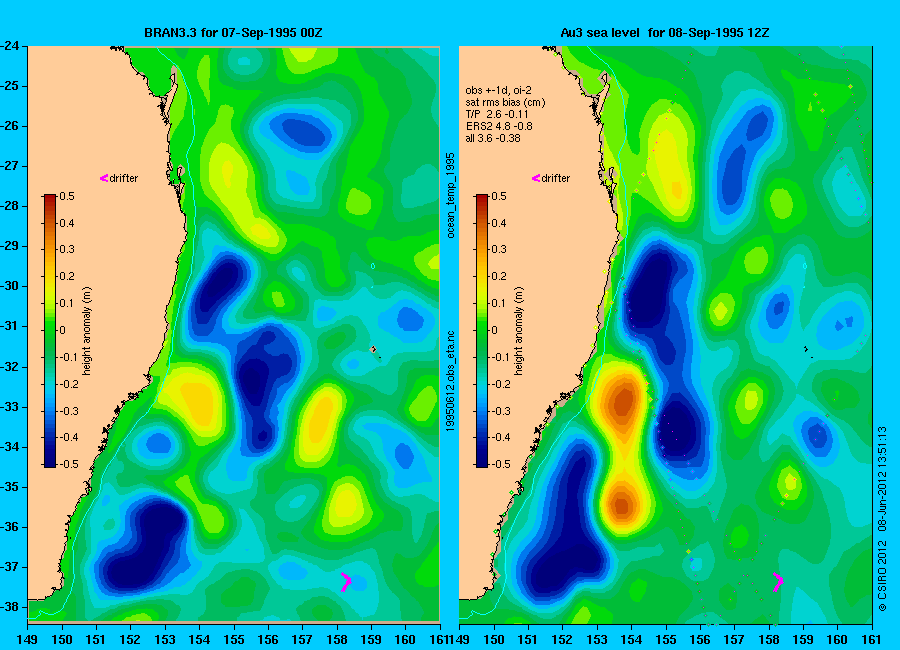The height and width of the screenshot is (650, 900).
Task: Click dark red top of left color bar
Action: [x=50, y=198]
